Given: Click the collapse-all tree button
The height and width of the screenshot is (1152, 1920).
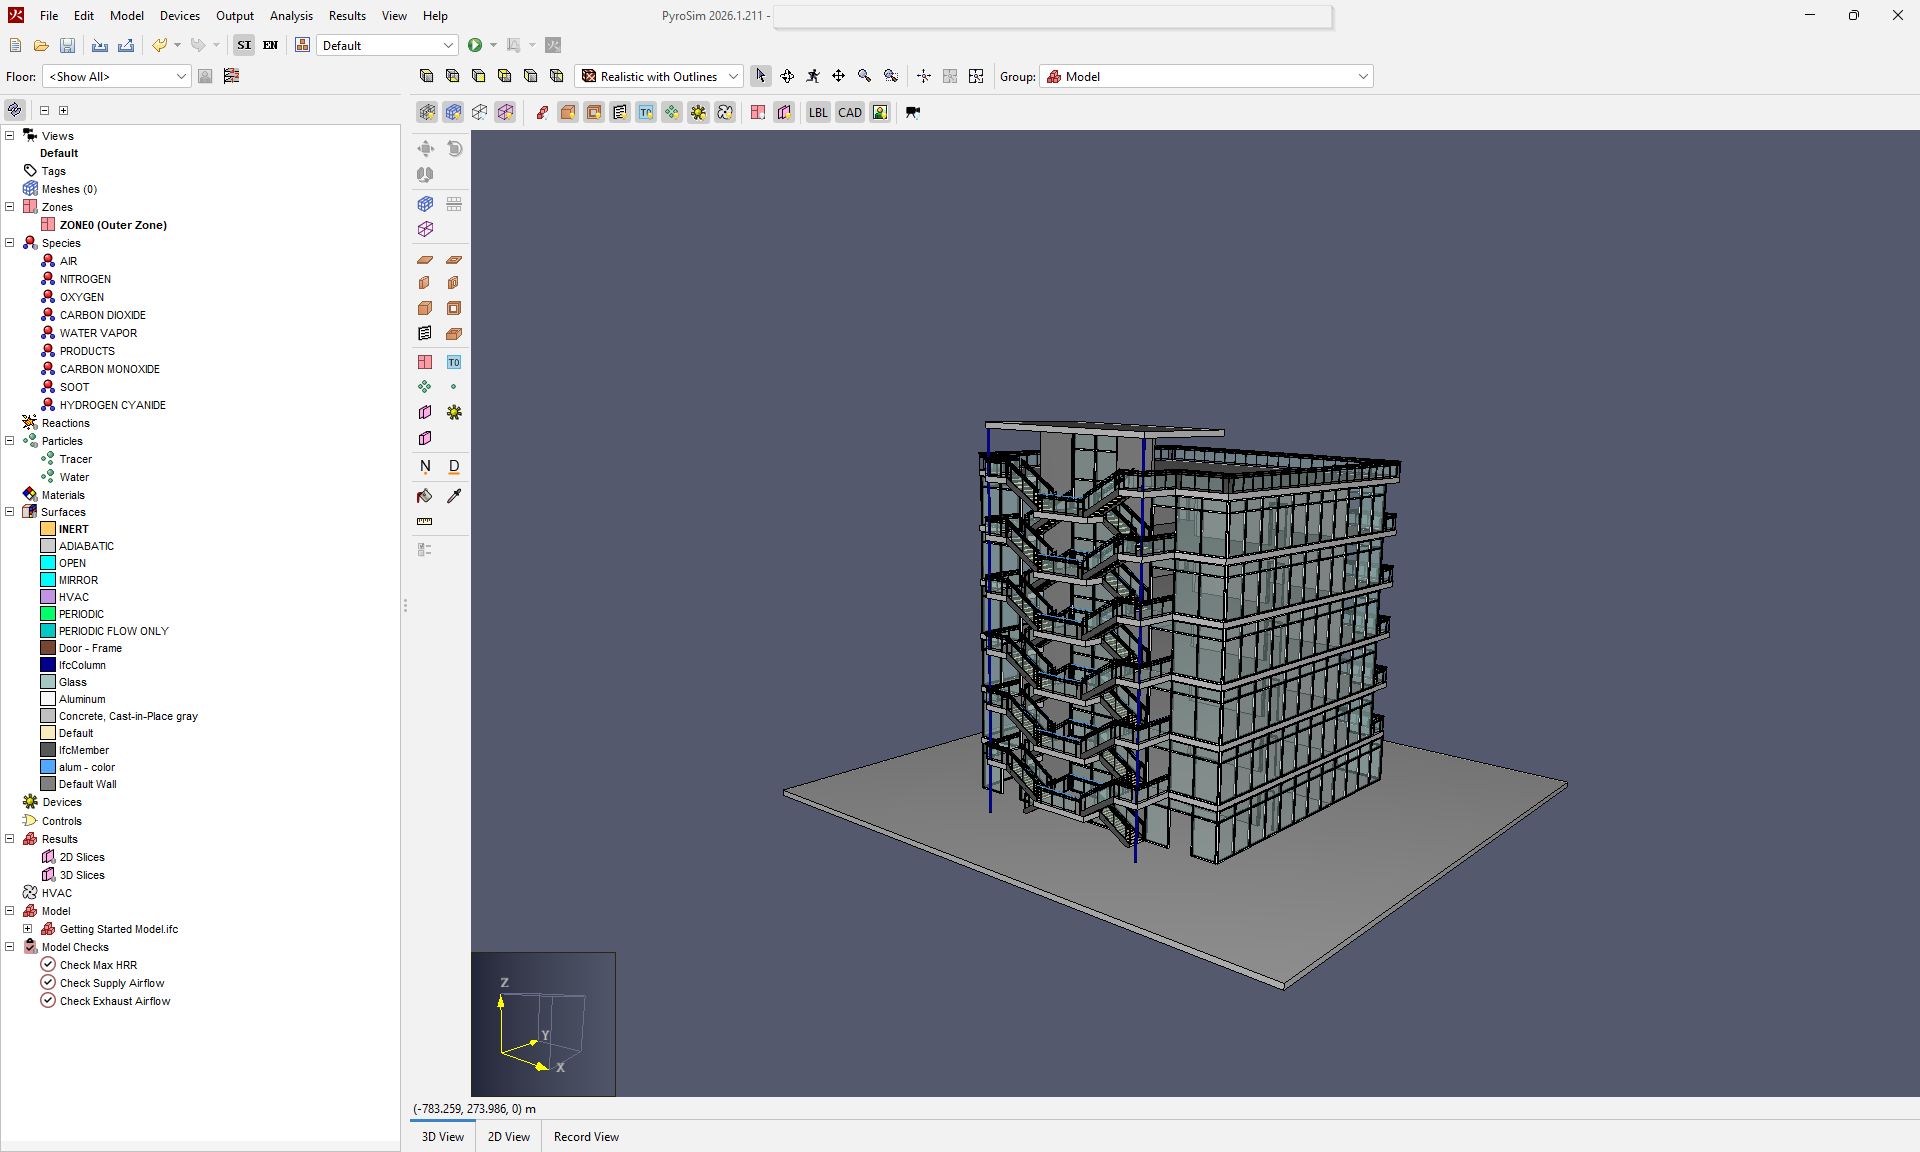Looking at the screenshot, I should pos(44,110).
